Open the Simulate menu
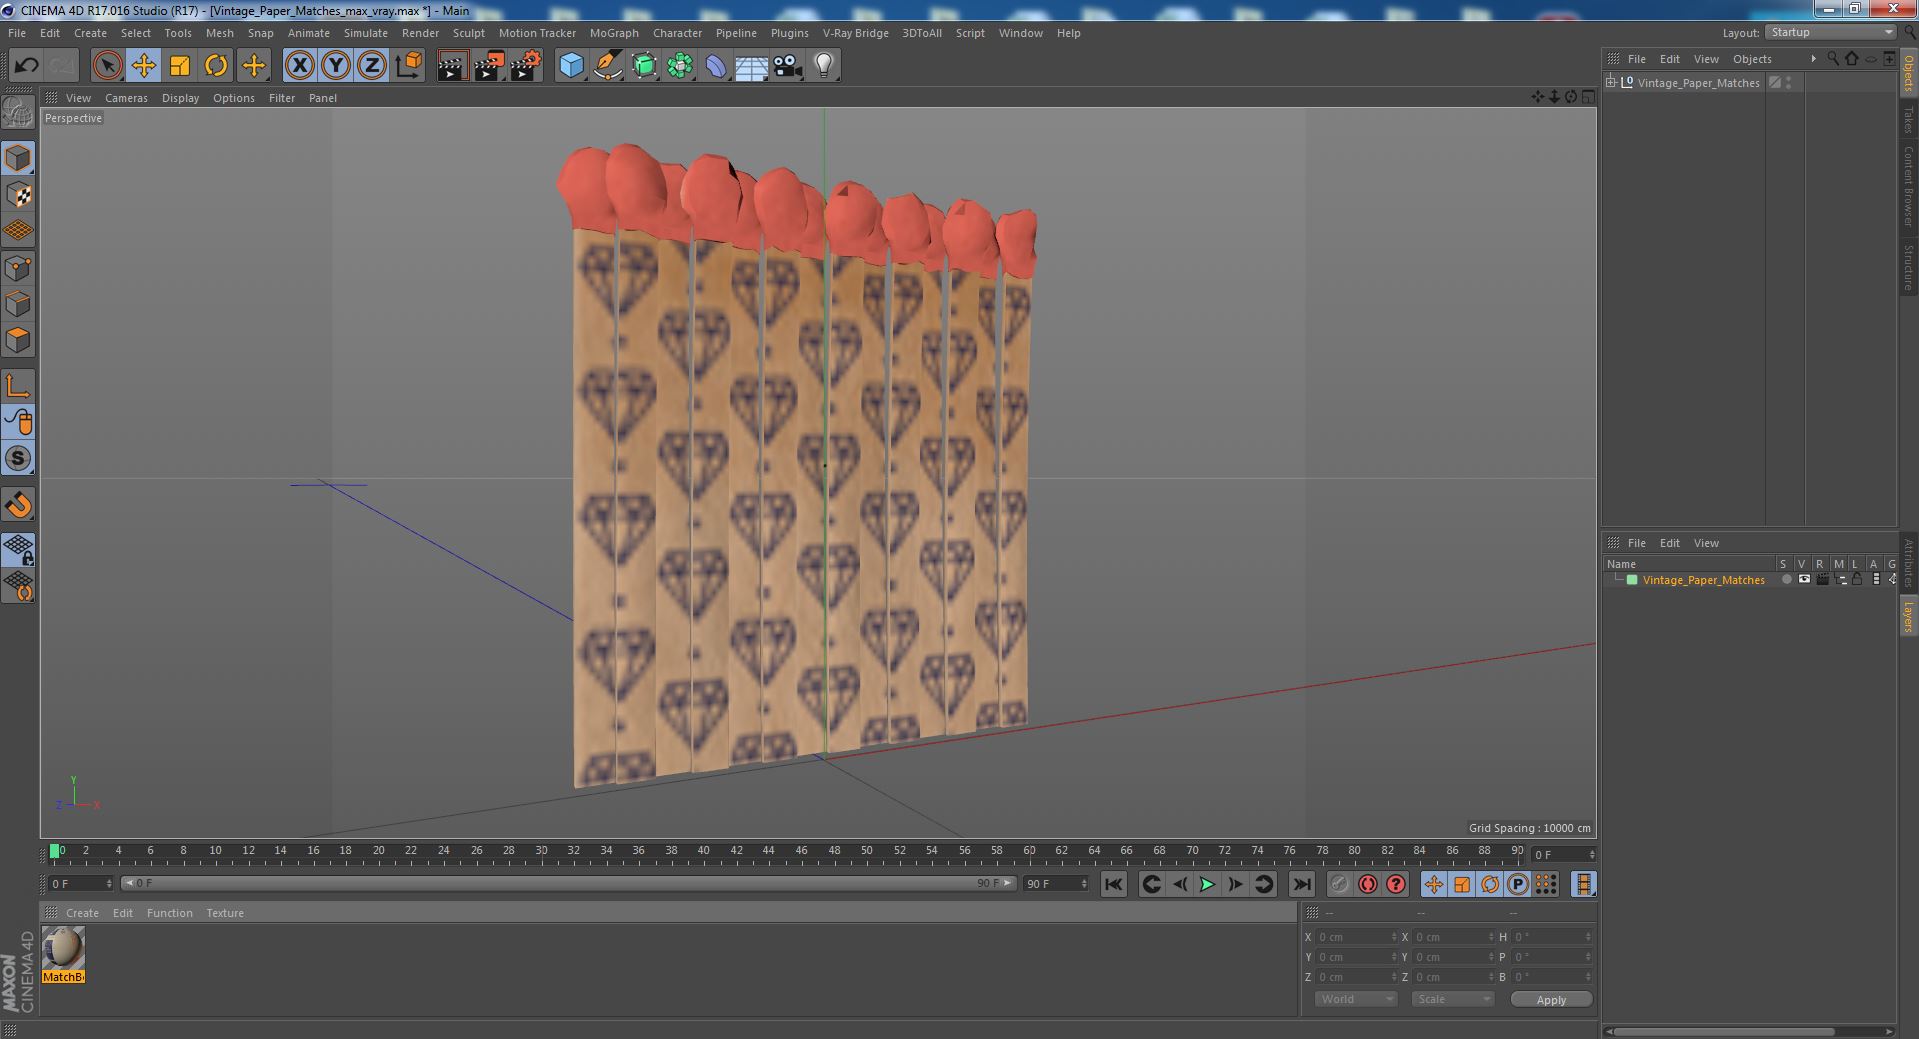This screenshot has width=1919, height=1039. 366,33
